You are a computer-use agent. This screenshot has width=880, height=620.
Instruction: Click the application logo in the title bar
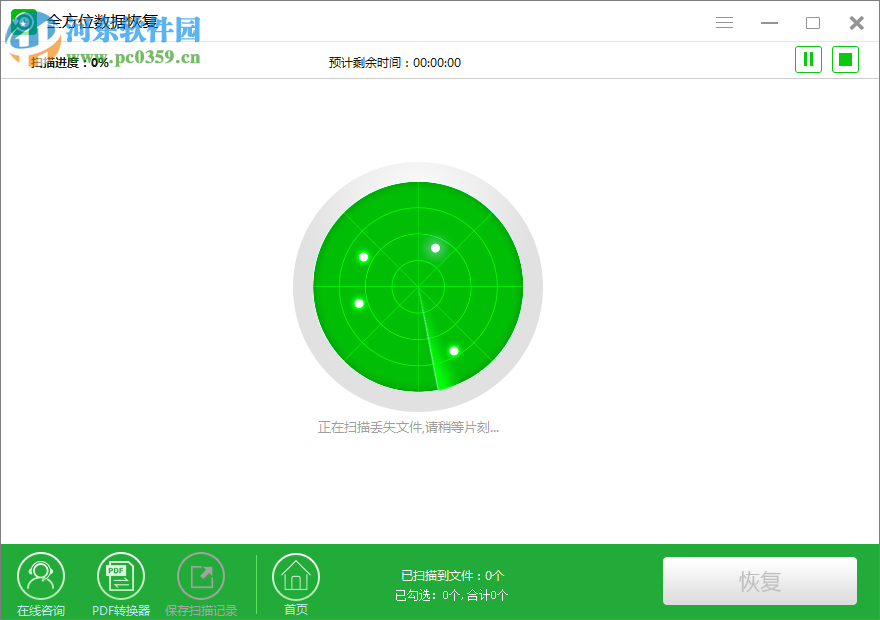pyautogui.click(x=22, y=21)
